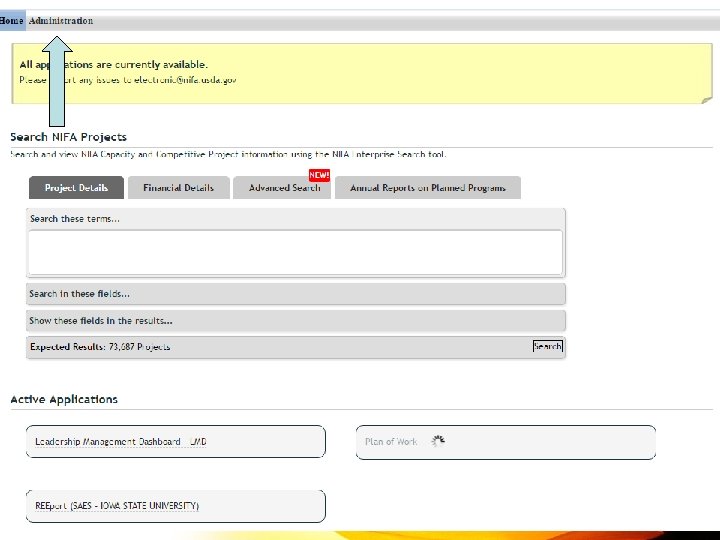Viewport: 720px width, 540px height.
Task: Open the Advanced Search tab
Action: point(282,187)
